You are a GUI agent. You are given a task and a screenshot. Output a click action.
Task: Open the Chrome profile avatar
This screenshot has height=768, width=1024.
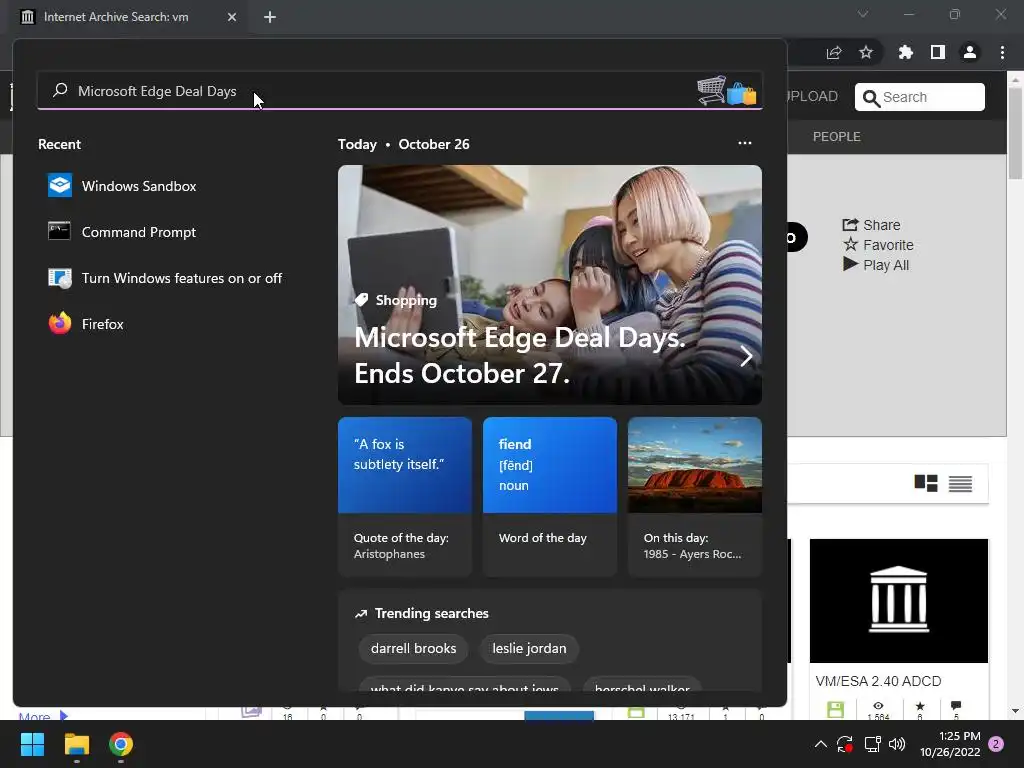pyautogui.click(x=970, y=52)
